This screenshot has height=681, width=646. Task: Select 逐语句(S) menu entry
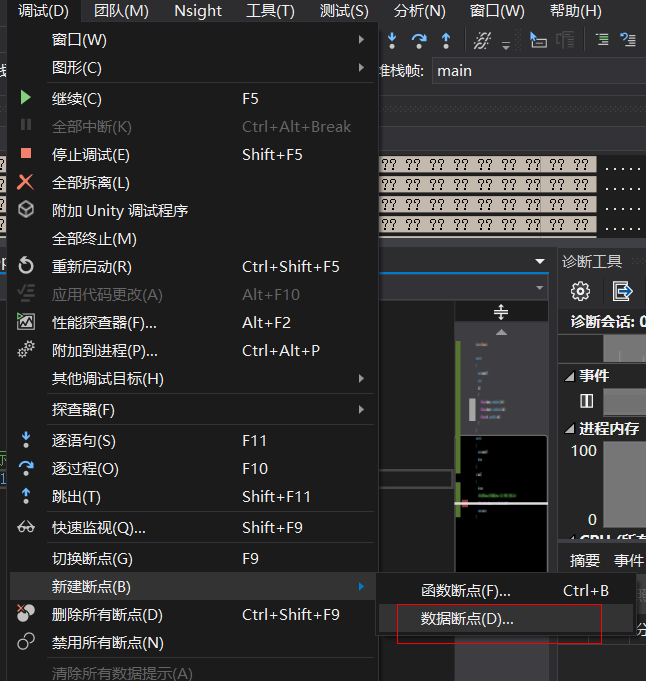coord(192,441)
